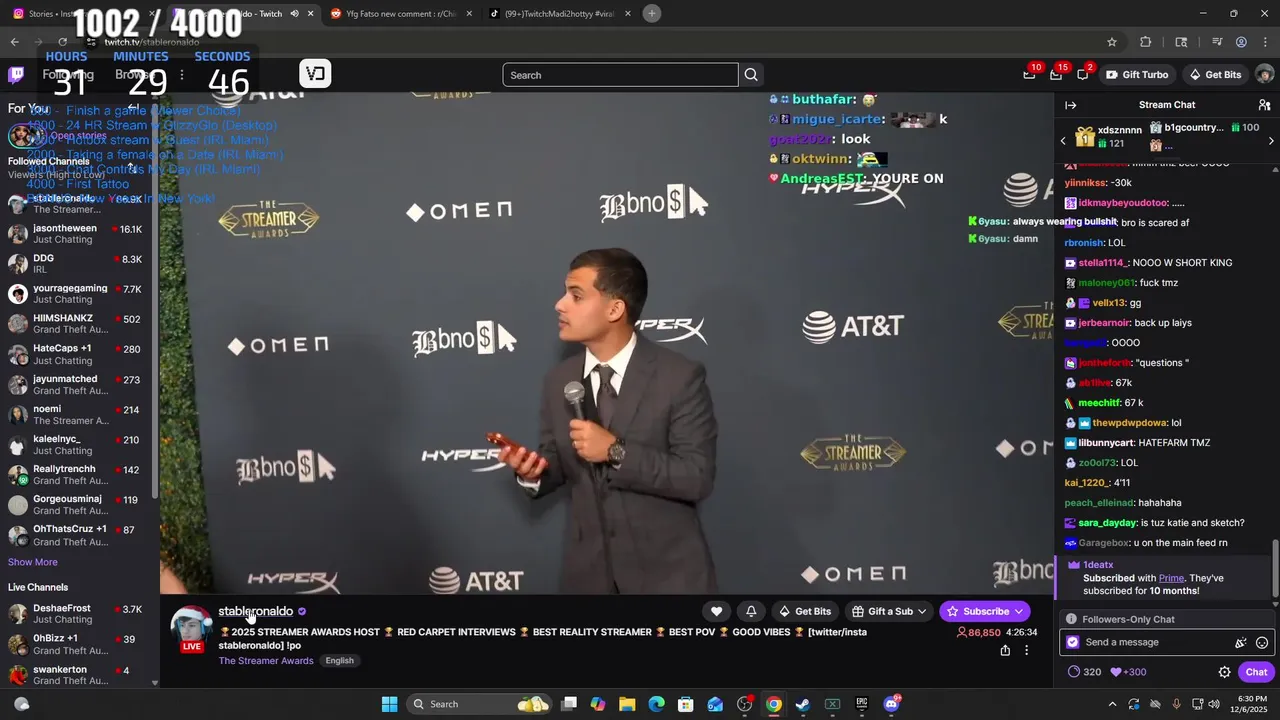This screenshot has height=720, width=1280.
Task: Open the Gift a Sub dropdown
Action: click(889, 611)
